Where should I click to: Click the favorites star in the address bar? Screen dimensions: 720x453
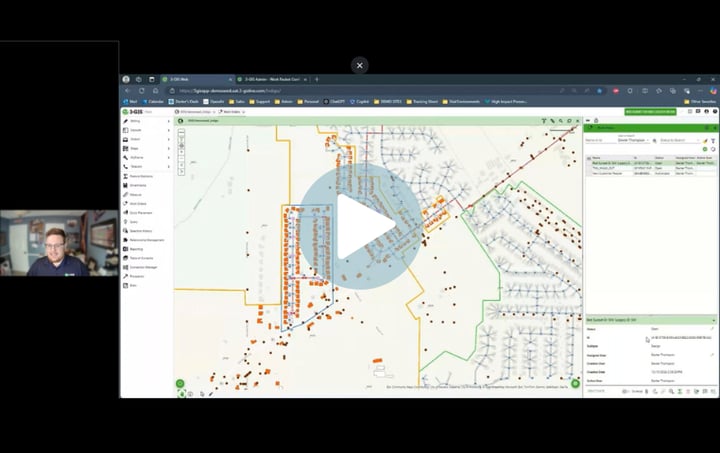pos(600,91)
